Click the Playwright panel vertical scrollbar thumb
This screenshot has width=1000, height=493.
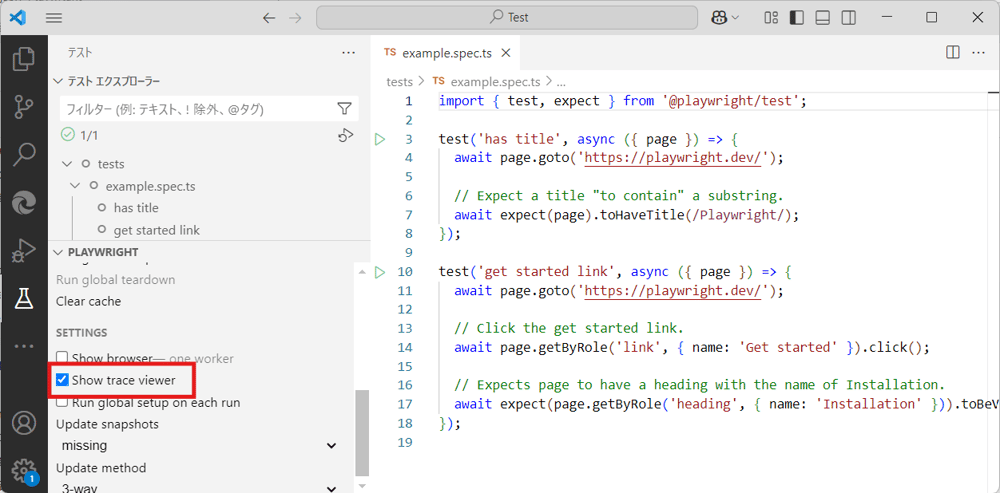coord(362,433)
